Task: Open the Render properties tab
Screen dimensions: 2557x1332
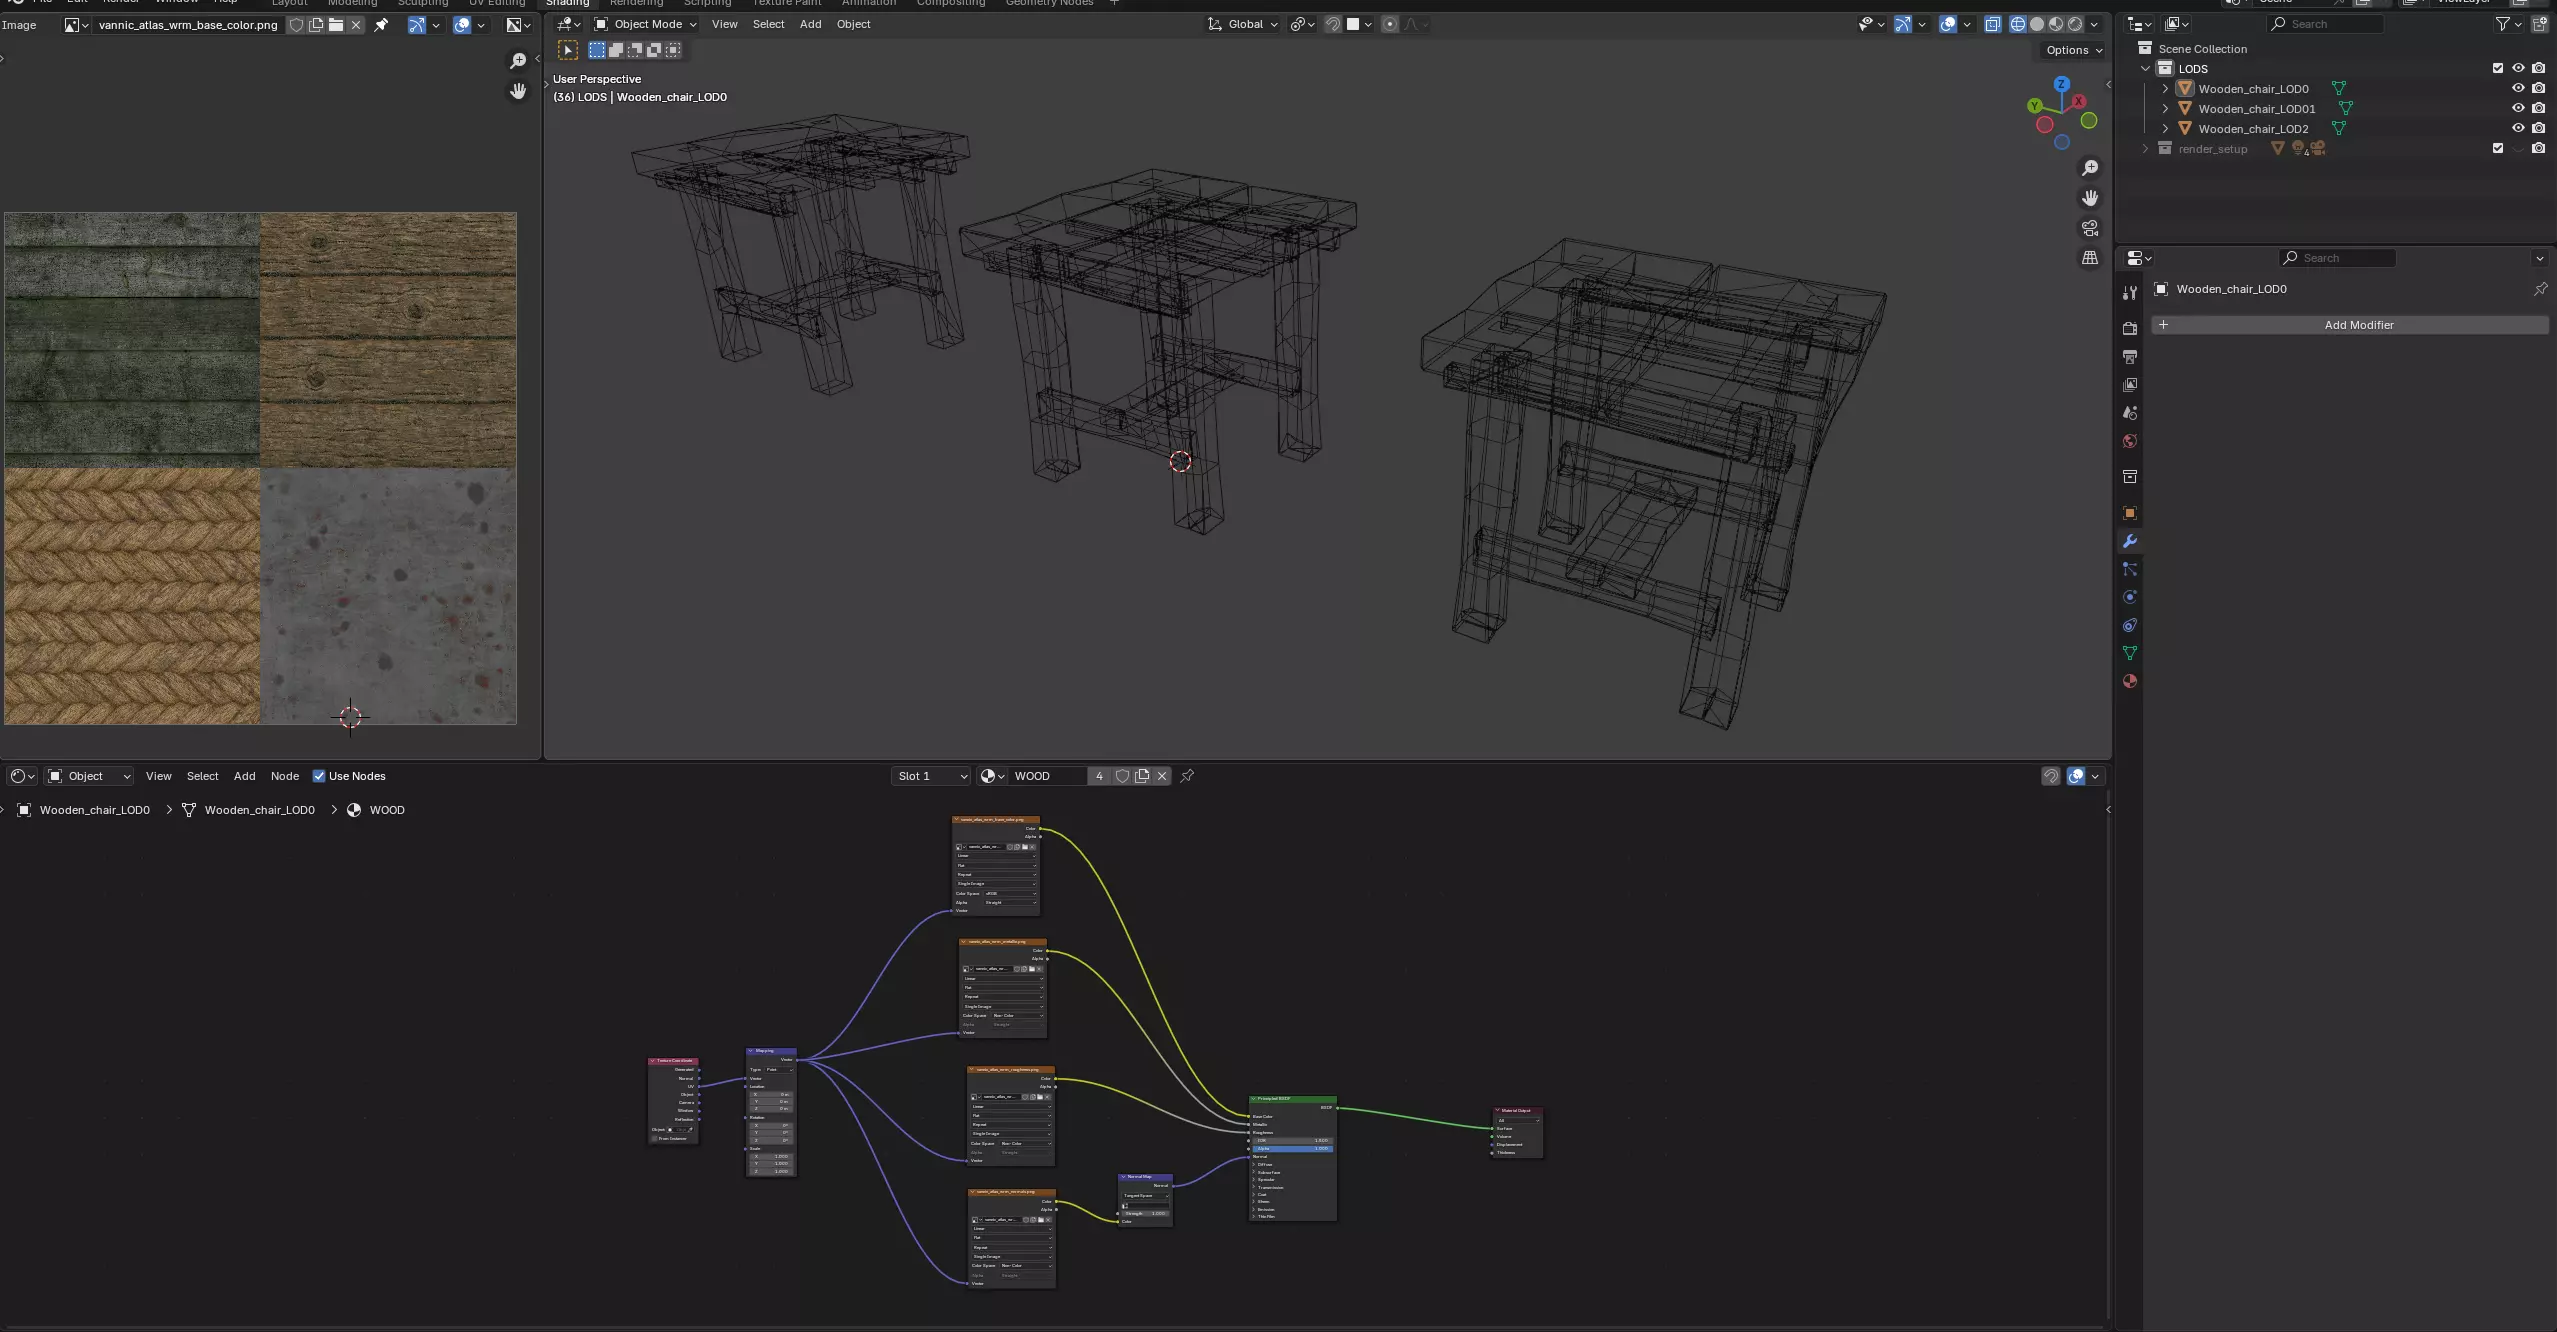Action: tap(2130, 328)
